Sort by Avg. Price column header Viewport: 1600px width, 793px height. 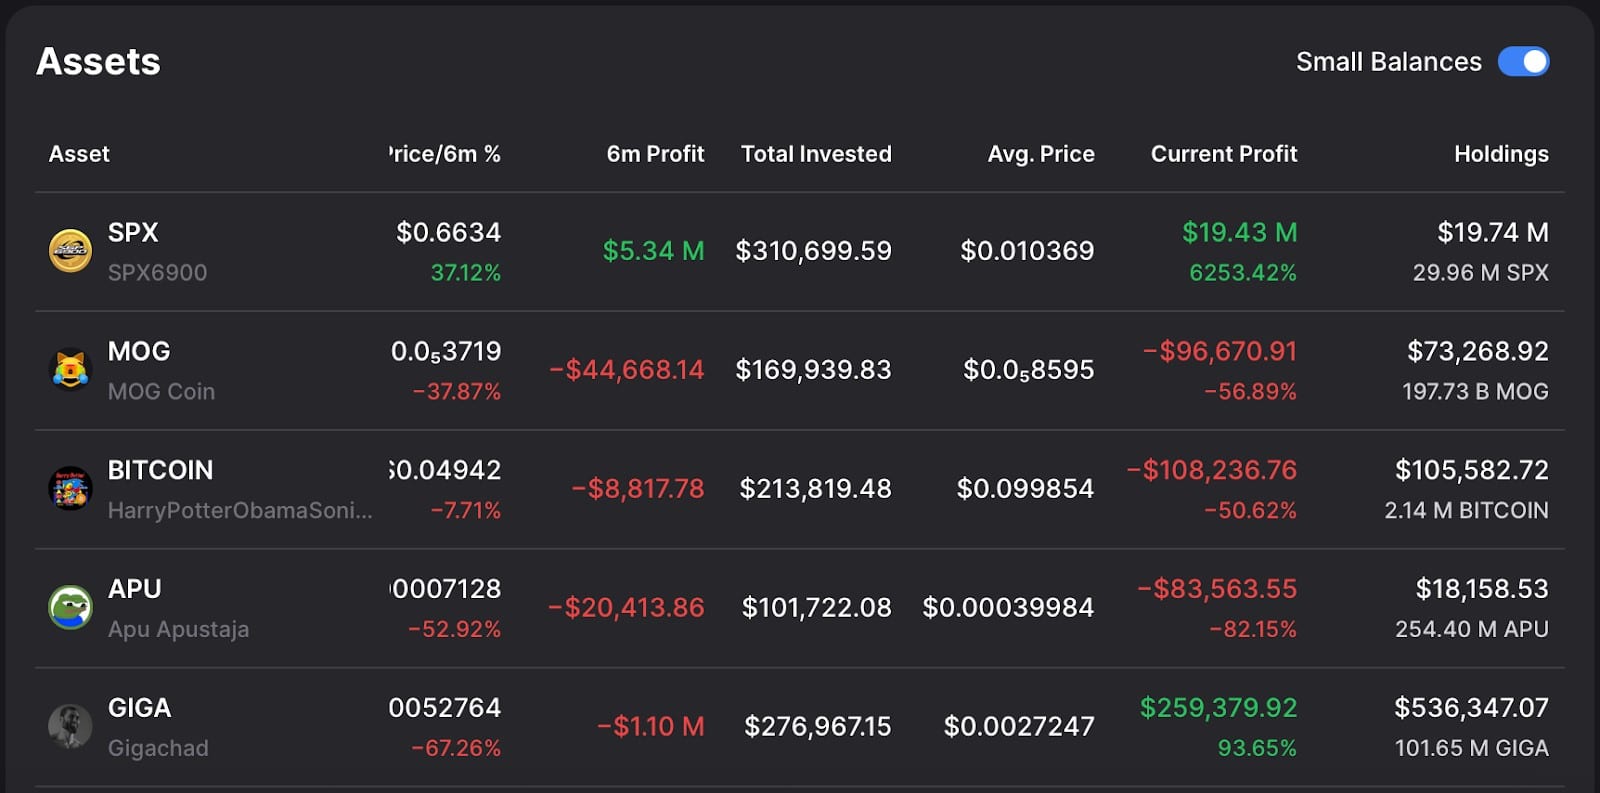point(1041,154)
